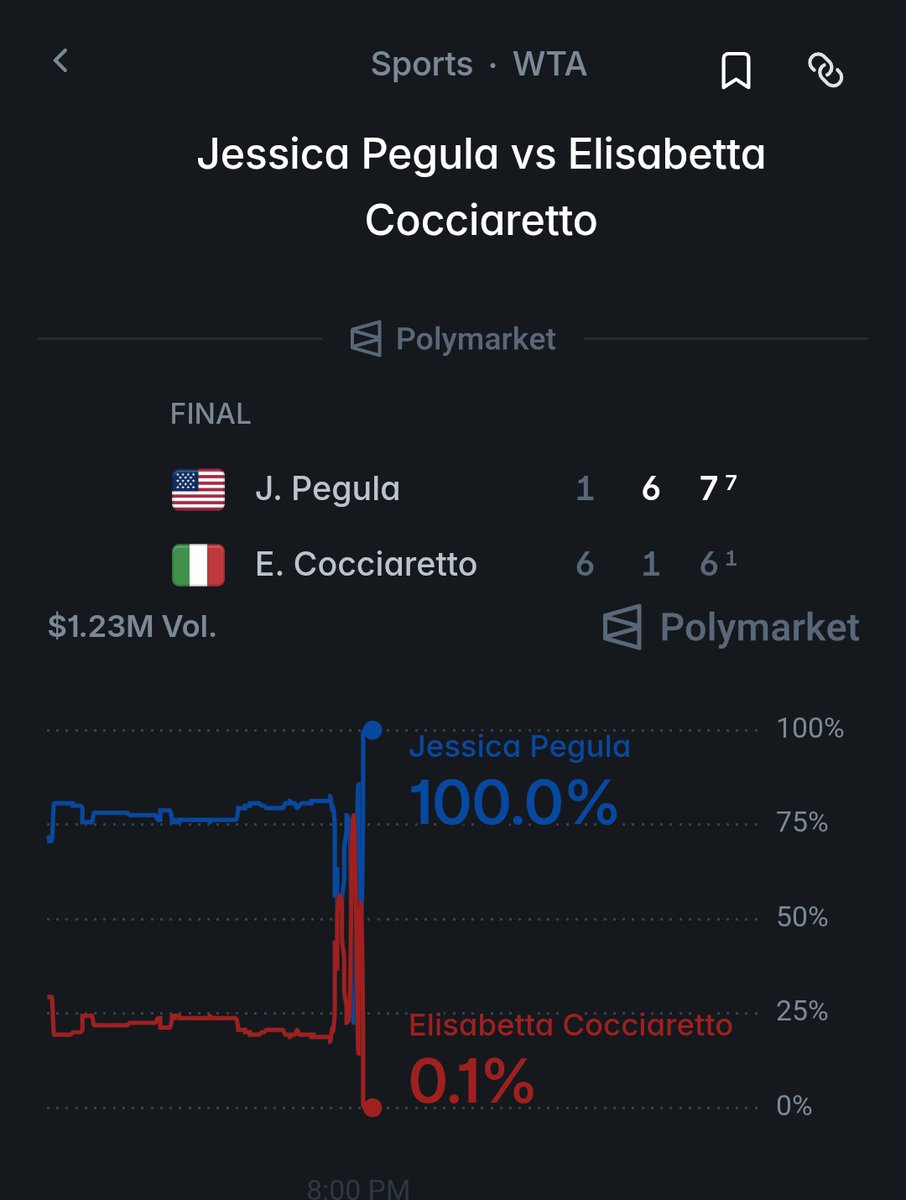This screenshot has width=906, height=1200.
Task: Select the blue Pegula chart endpoint dot
Action: (372, 730)
